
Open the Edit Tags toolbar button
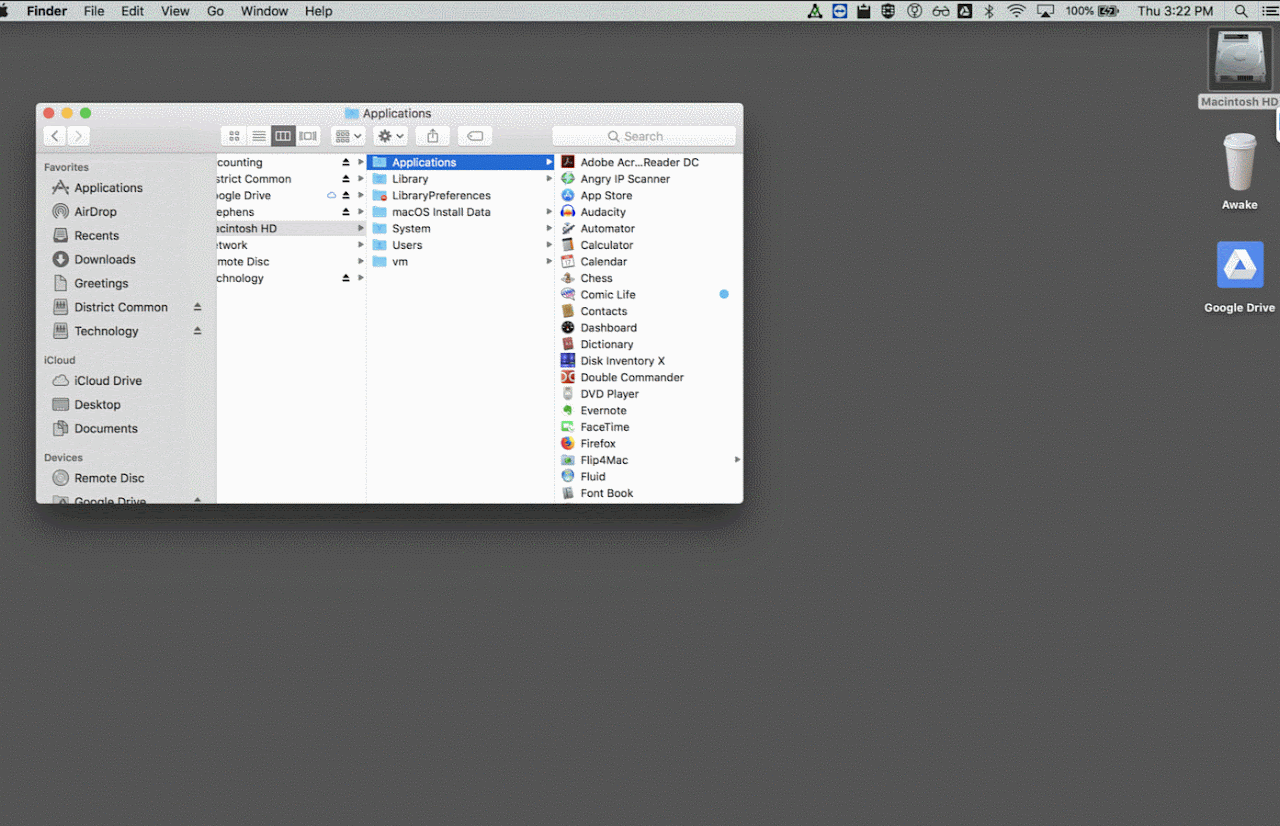475,136
